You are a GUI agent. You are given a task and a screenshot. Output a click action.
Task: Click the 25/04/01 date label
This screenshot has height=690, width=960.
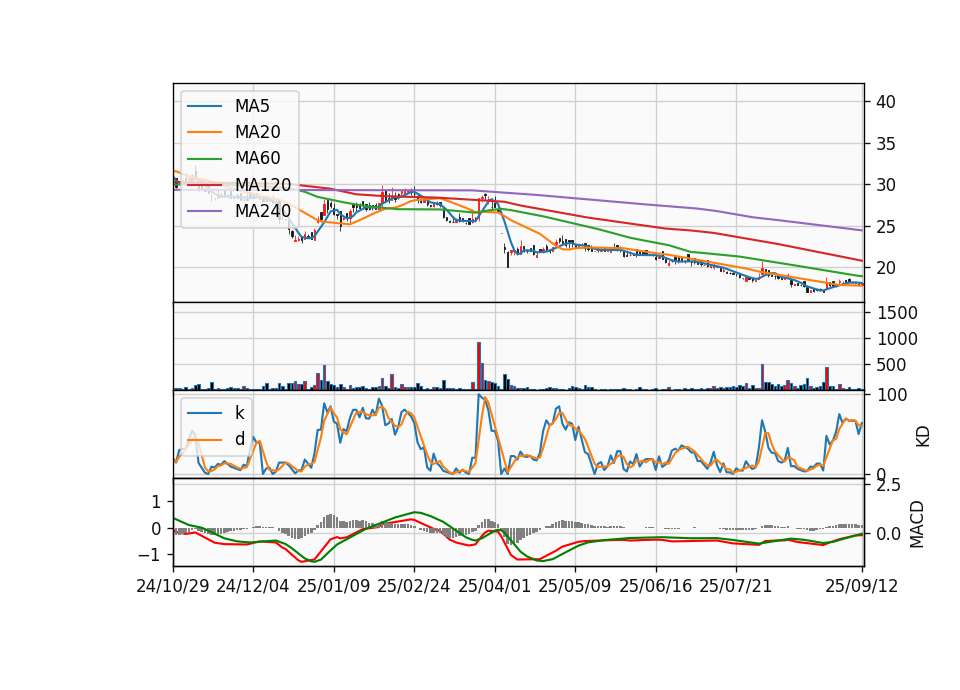pos(494,586)
